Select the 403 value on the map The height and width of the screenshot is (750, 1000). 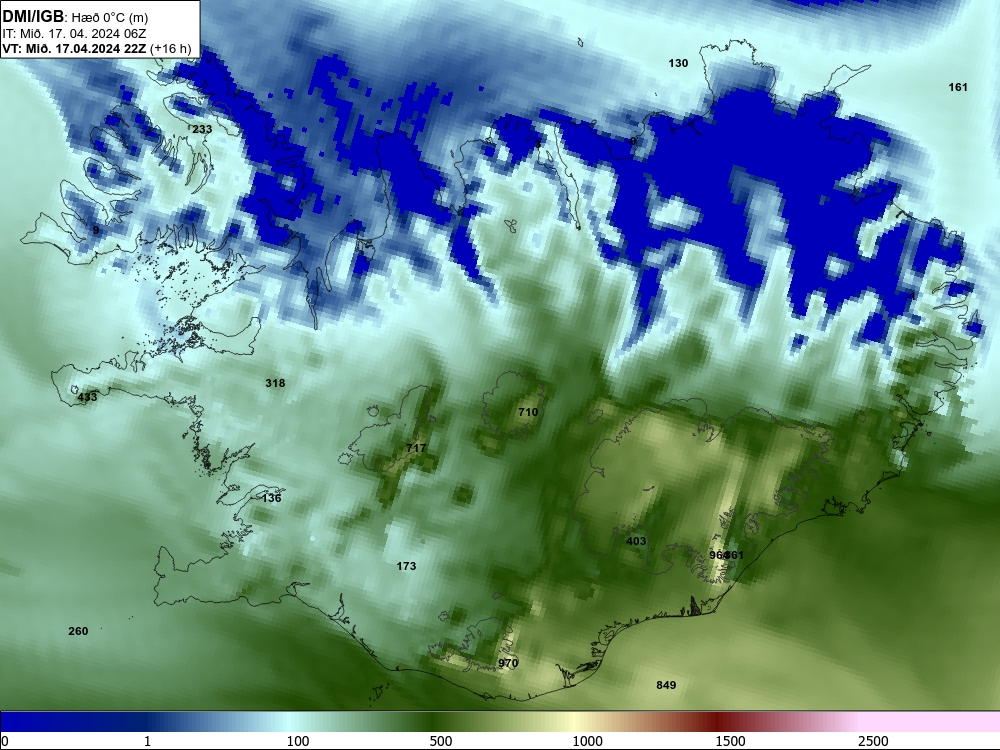tap(636, 541)
